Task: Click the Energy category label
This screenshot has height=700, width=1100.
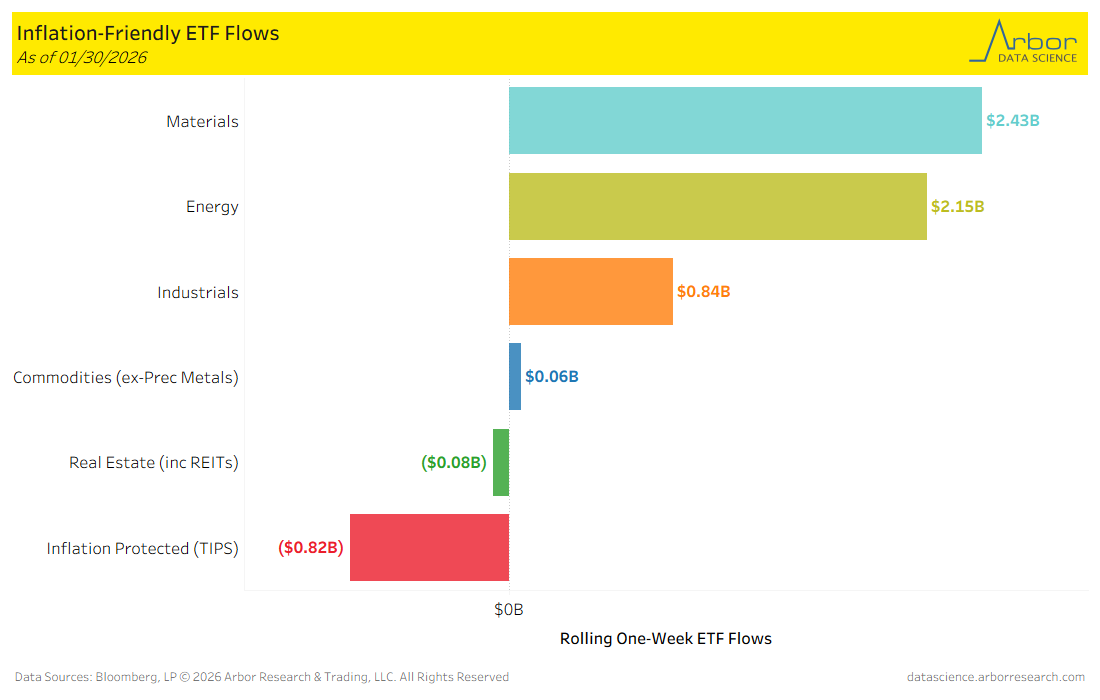Action: click(212, 207)
